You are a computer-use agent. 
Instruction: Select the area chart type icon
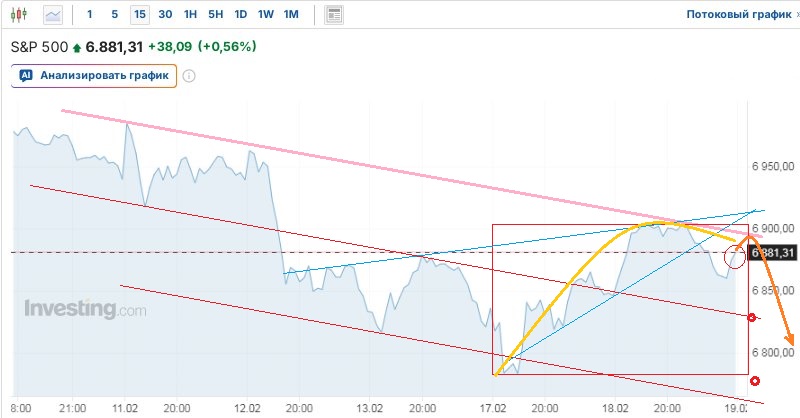(x=53, y=15)
